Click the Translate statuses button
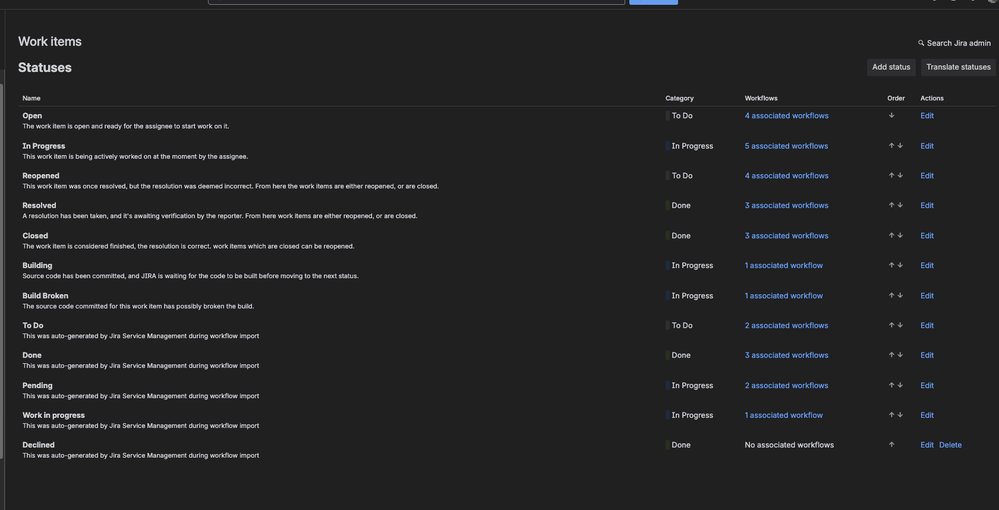The width and height of the screenshot is (999, 510). (x=958, y=67)
